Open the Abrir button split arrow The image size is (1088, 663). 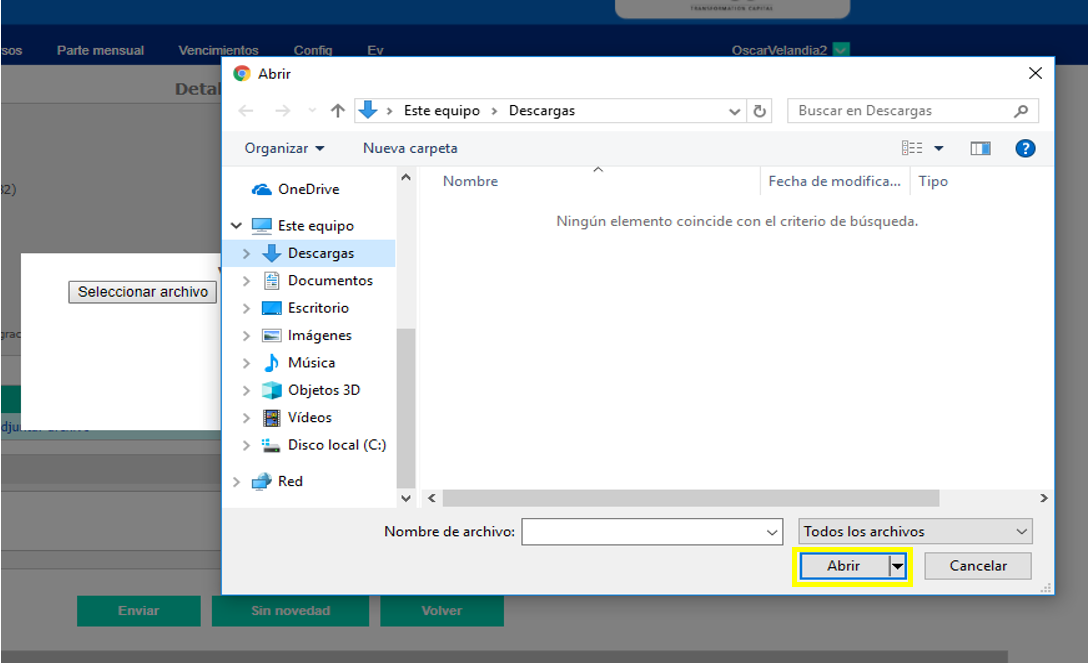tap(898, 566)
